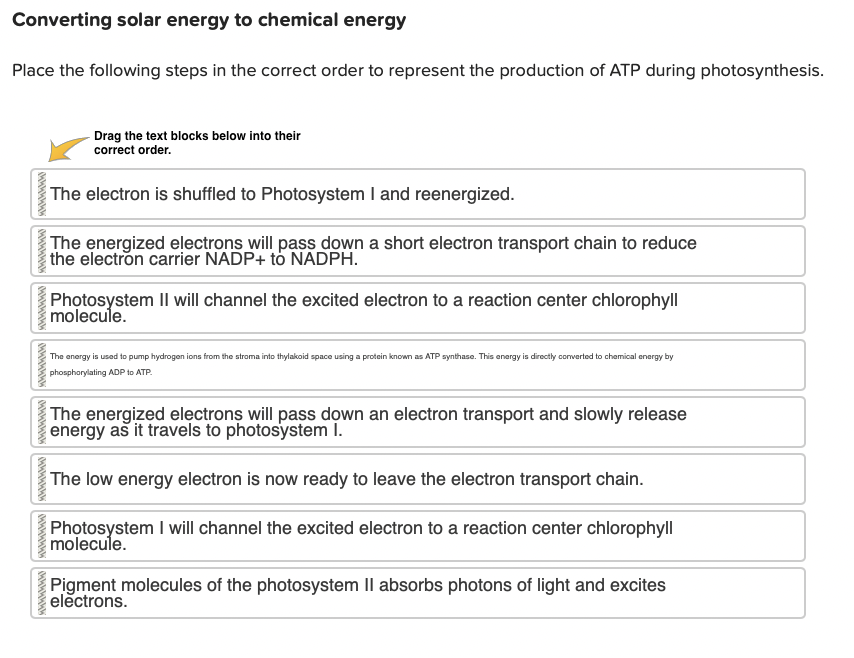The image size is (854, 658).
Task: Select the electron shuffled to Photosystem I block
Action: [400, 194]
